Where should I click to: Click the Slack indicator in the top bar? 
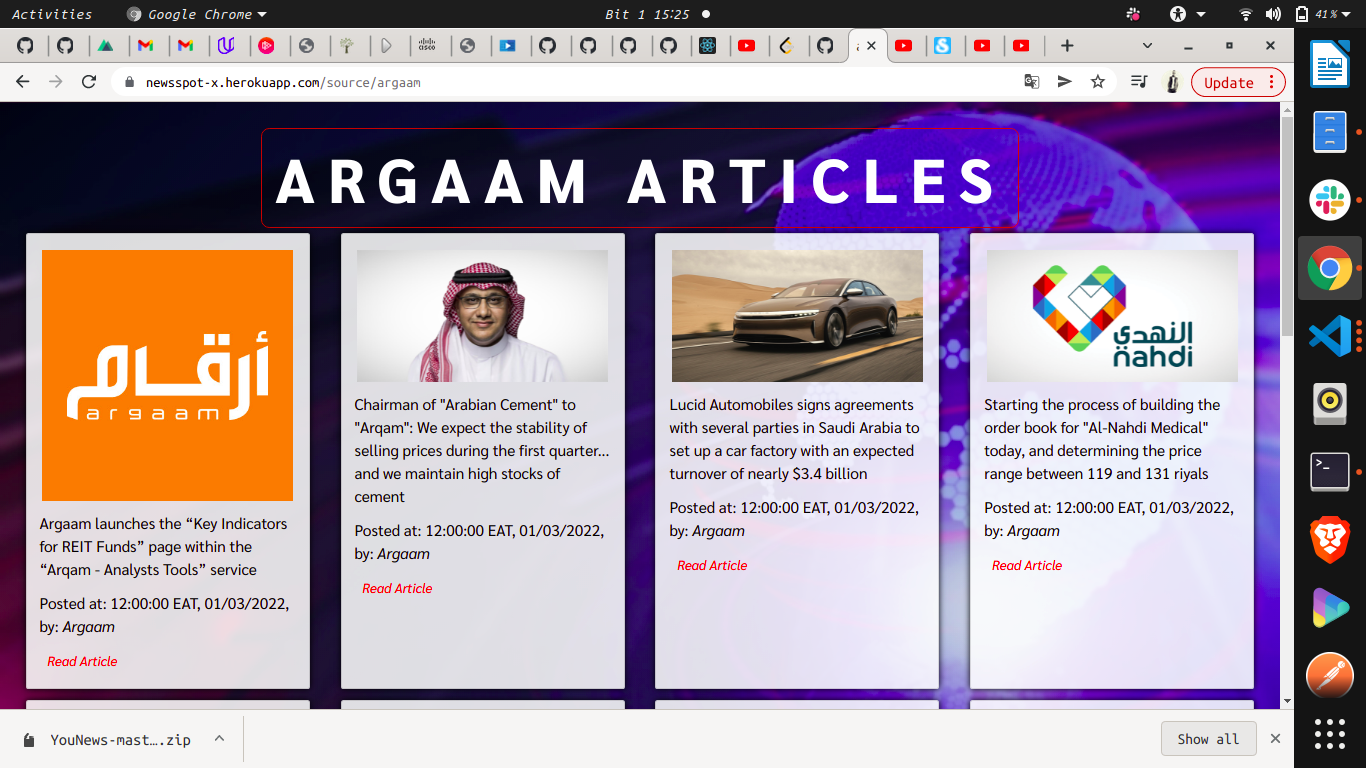pyautogui.click(x=1133, y=14)
